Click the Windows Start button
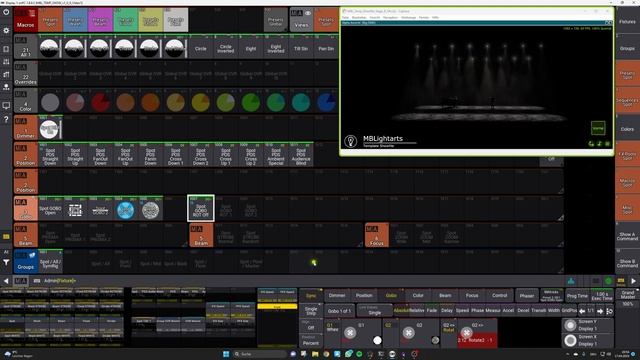The height and width of the screenshot is (360, 640). click(226, 354)
